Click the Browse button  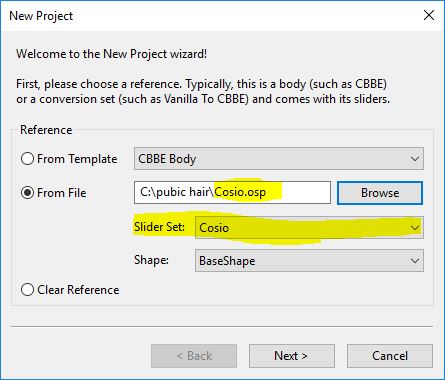pos(380,193)
